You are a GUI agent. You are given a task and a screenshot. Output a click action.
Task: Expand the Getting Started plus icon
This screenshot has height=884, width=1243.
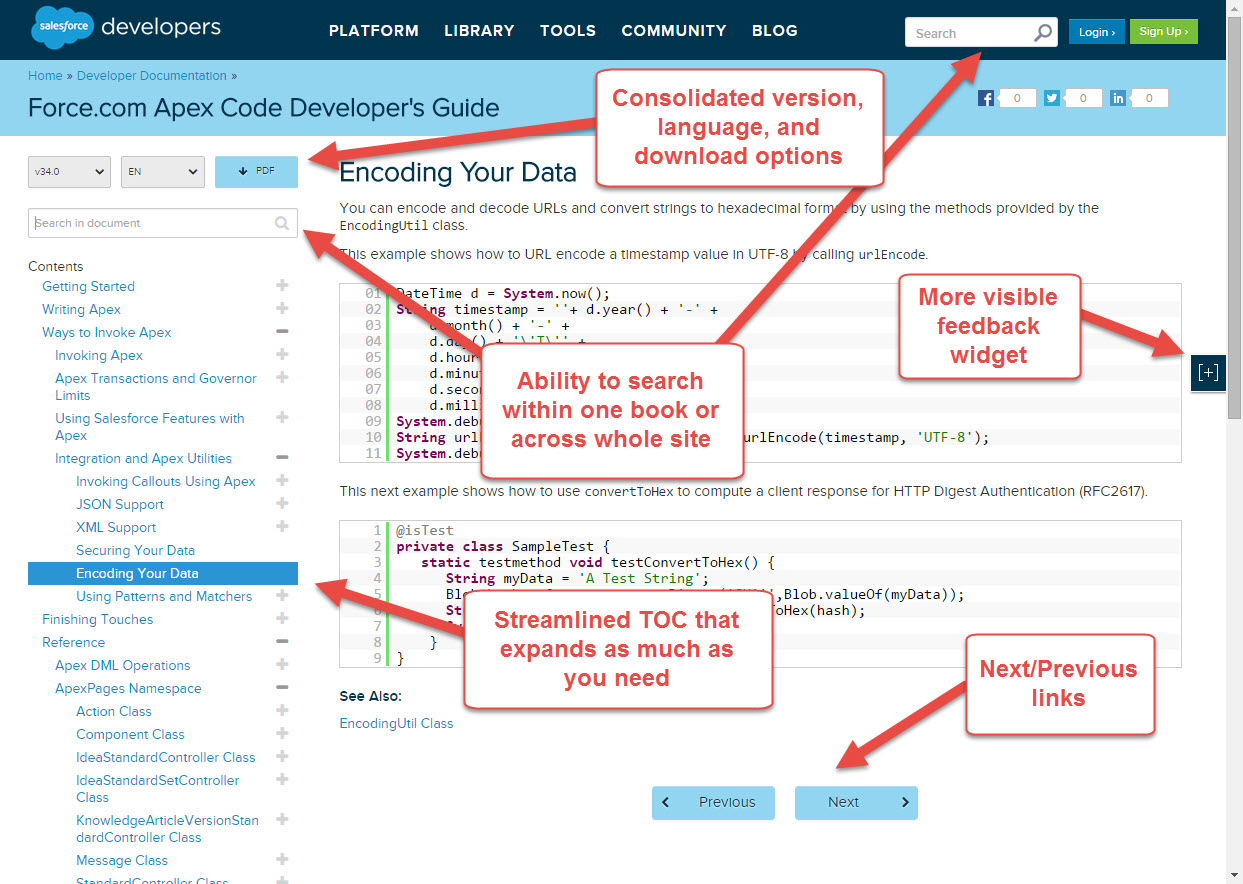coord(282,286)
